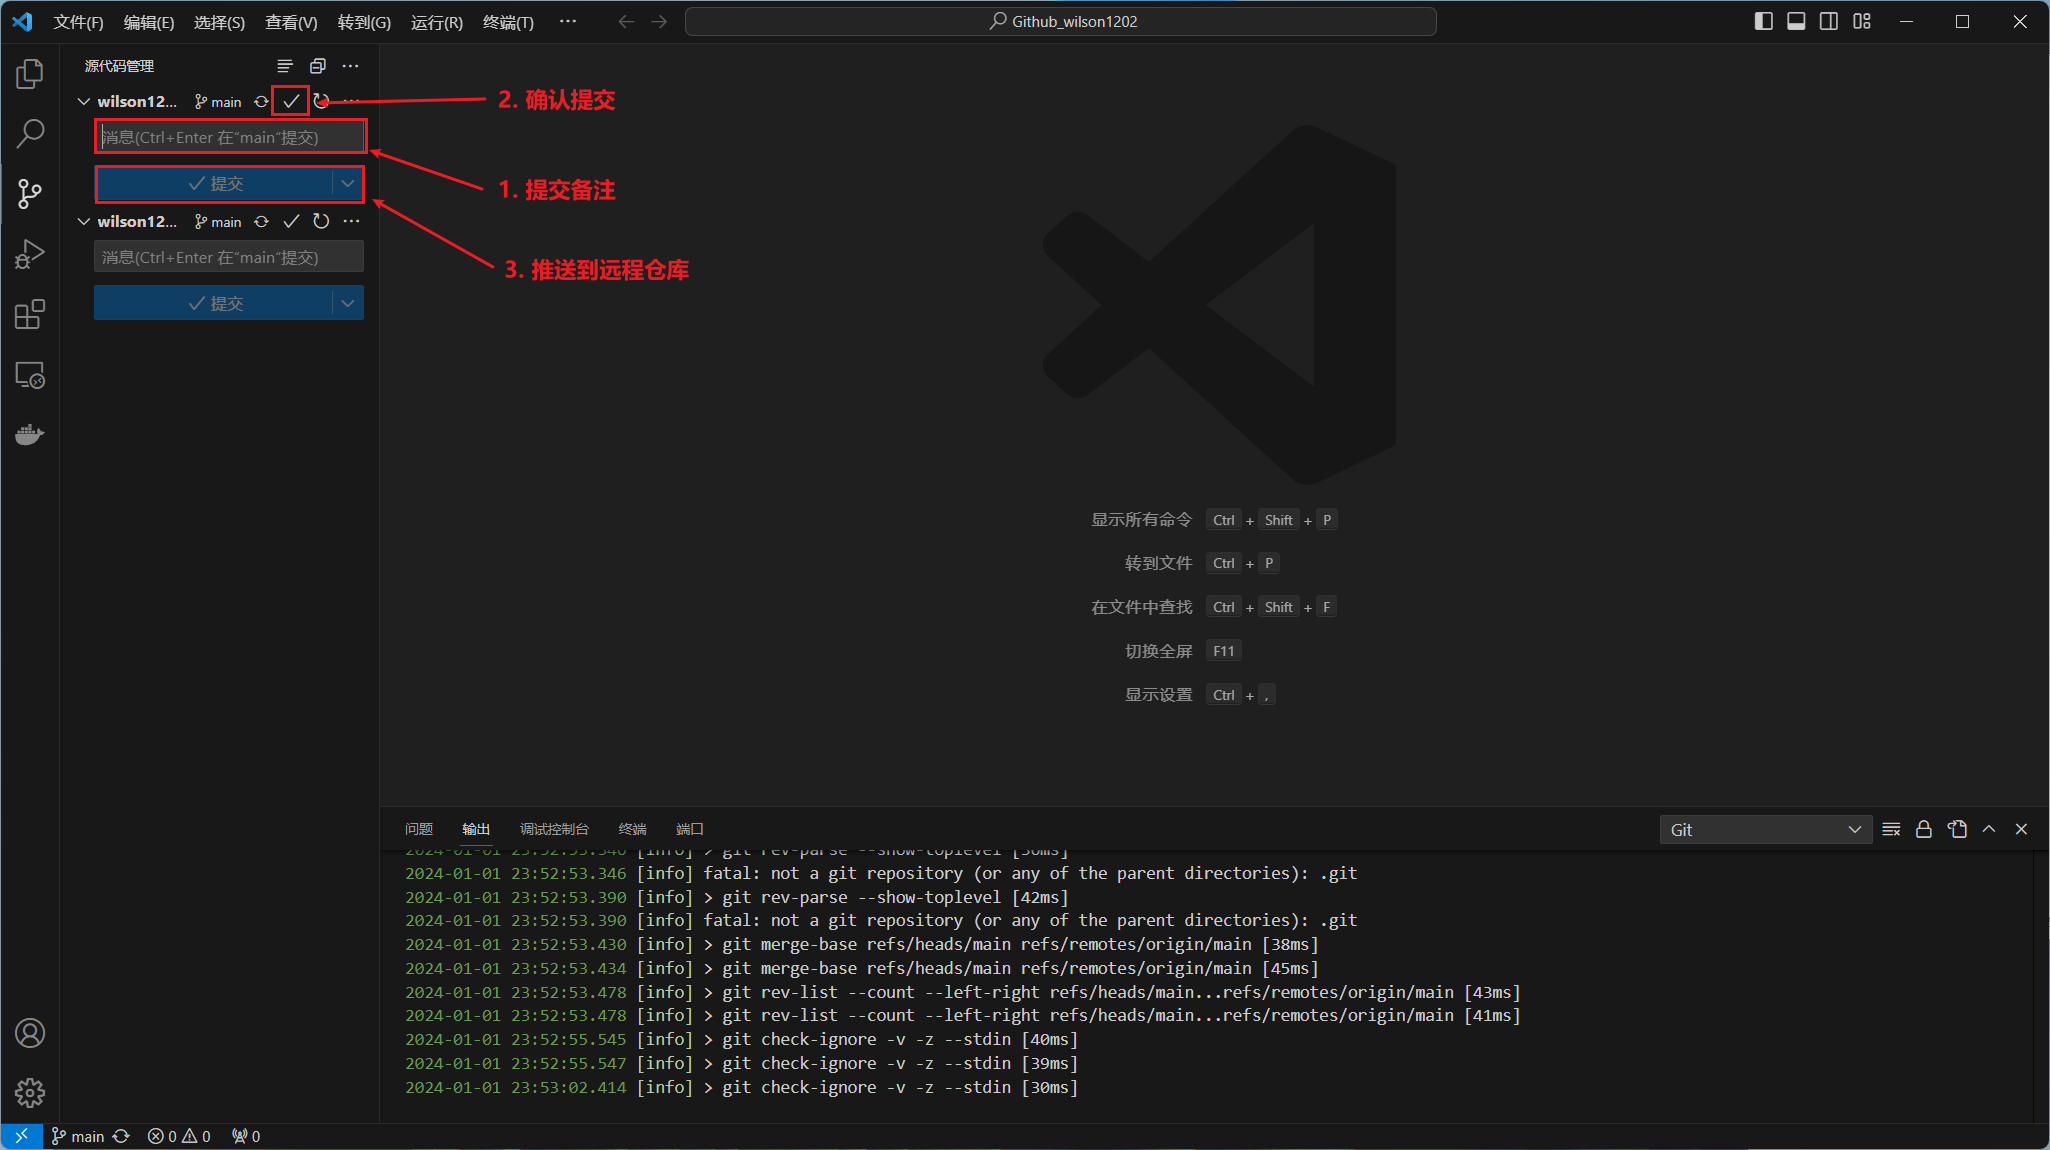
Task: Toggle the bottom panel layout button
Action: (x=1796, y=21)
